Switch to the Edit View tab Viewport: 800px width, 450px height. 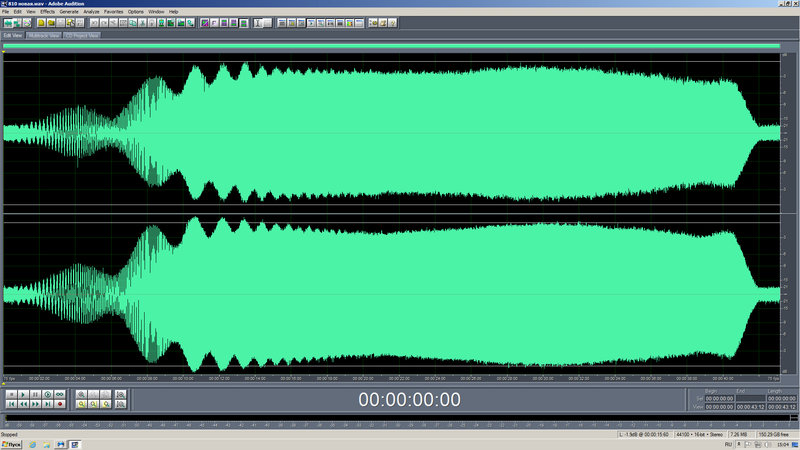pyautogui.click(x=13, y=35)
